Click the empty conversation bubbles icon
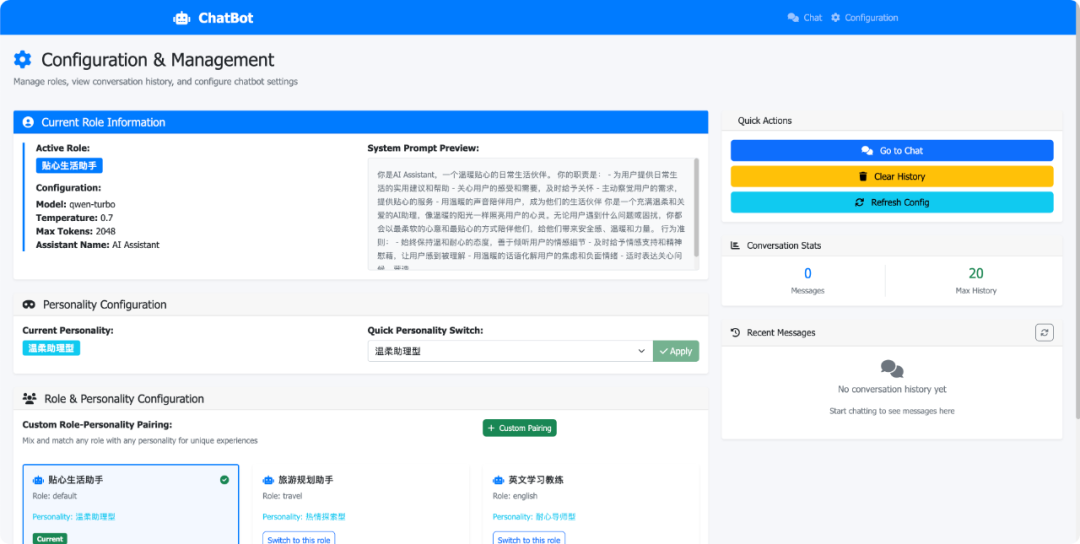The height and width of the screenshot is (544, 1080). [x=892, y=369]
